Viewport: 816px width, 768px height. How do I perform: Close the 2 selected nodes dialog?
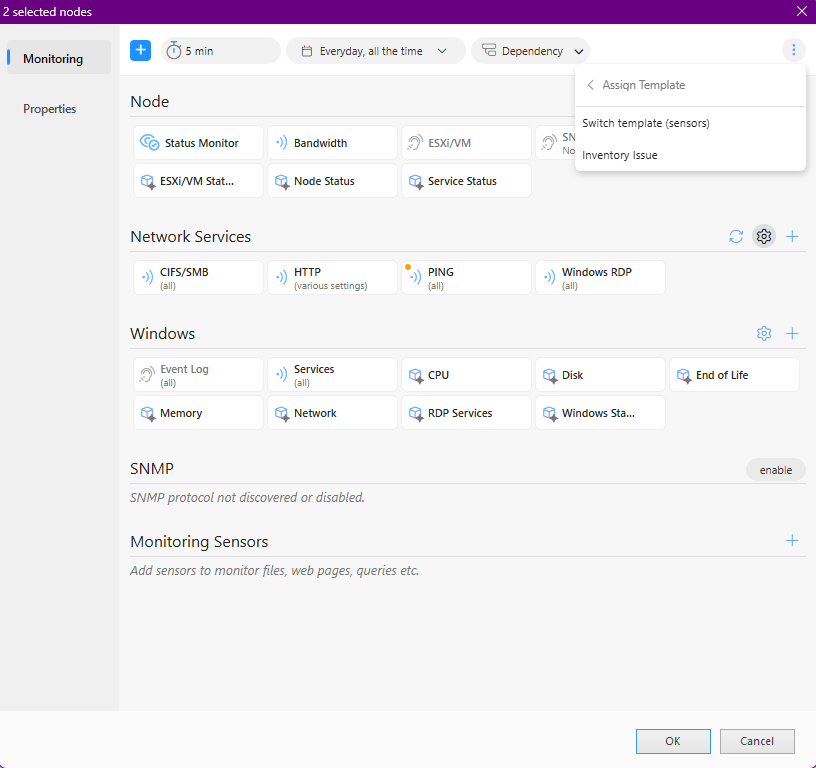tap(802, 11)
